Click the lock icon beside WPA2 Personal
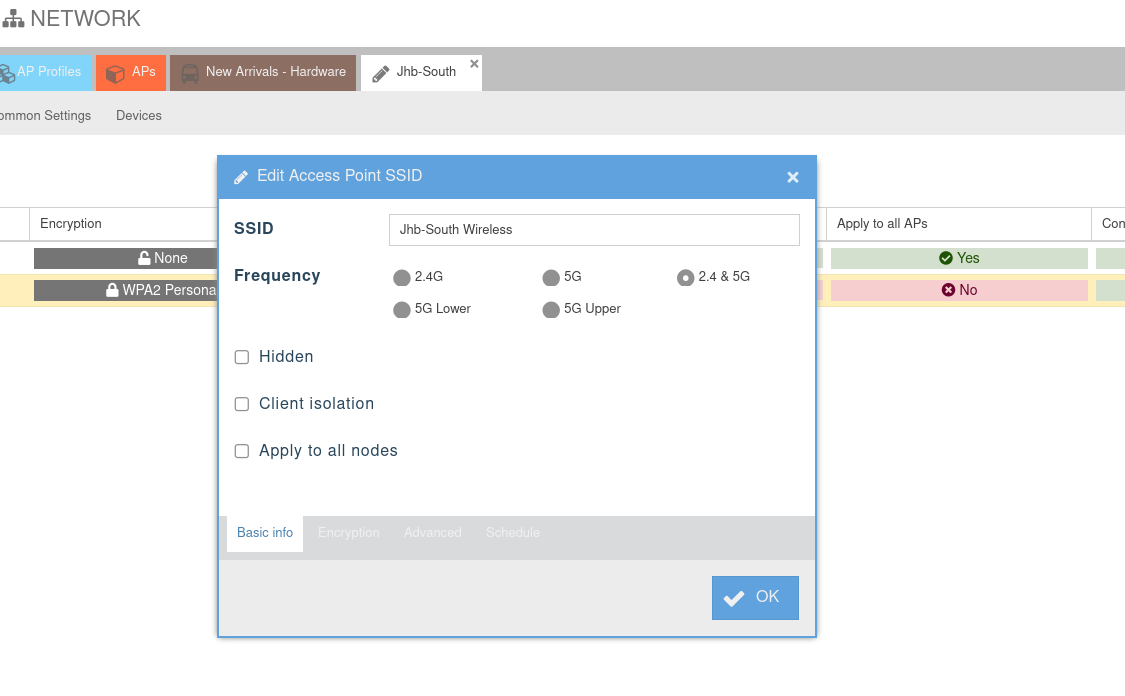The height and width of the screenshot is (696, 1125). [x=113, y=290]
